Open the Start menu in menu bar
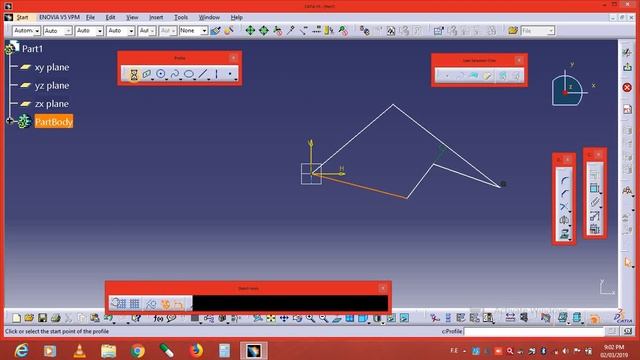640x360 pixels. pos(22,18)
